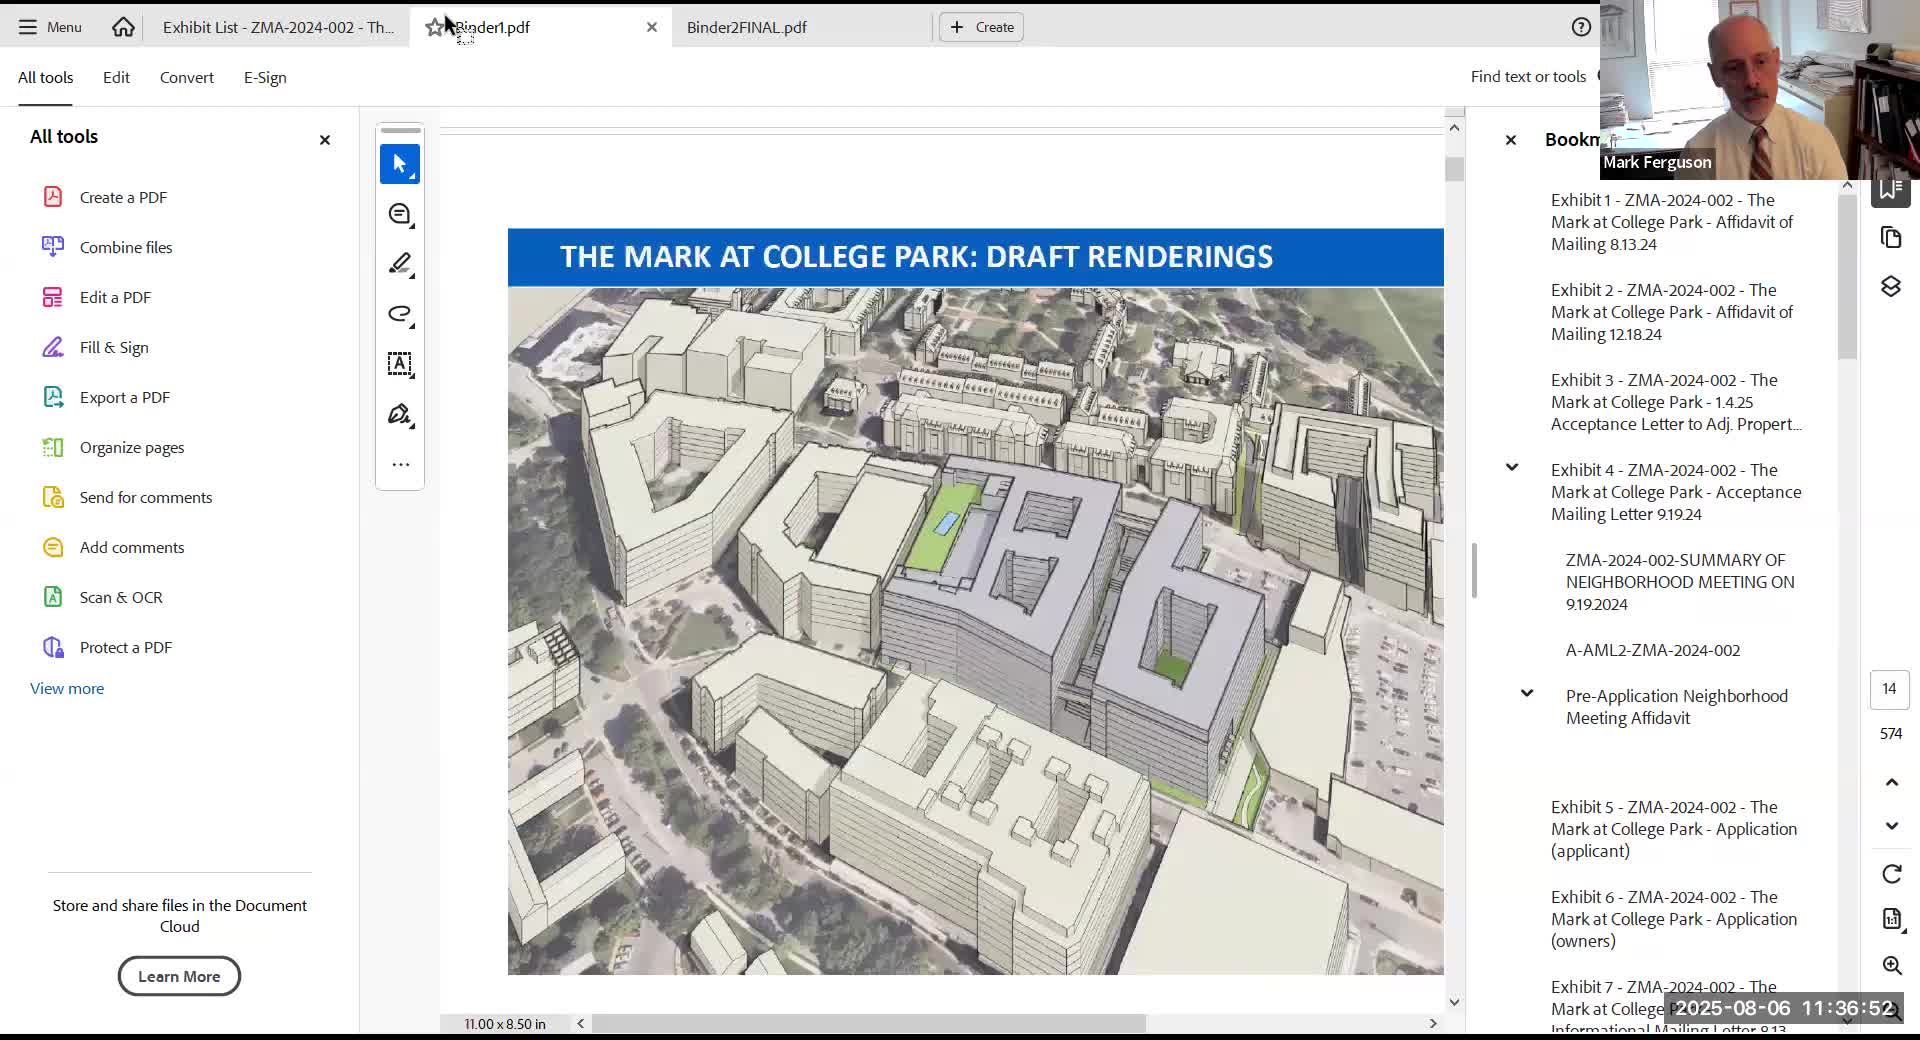Go to previous page with up chevron
This screenshot has height=1040, width=1920.
(x=1892, y=782)
